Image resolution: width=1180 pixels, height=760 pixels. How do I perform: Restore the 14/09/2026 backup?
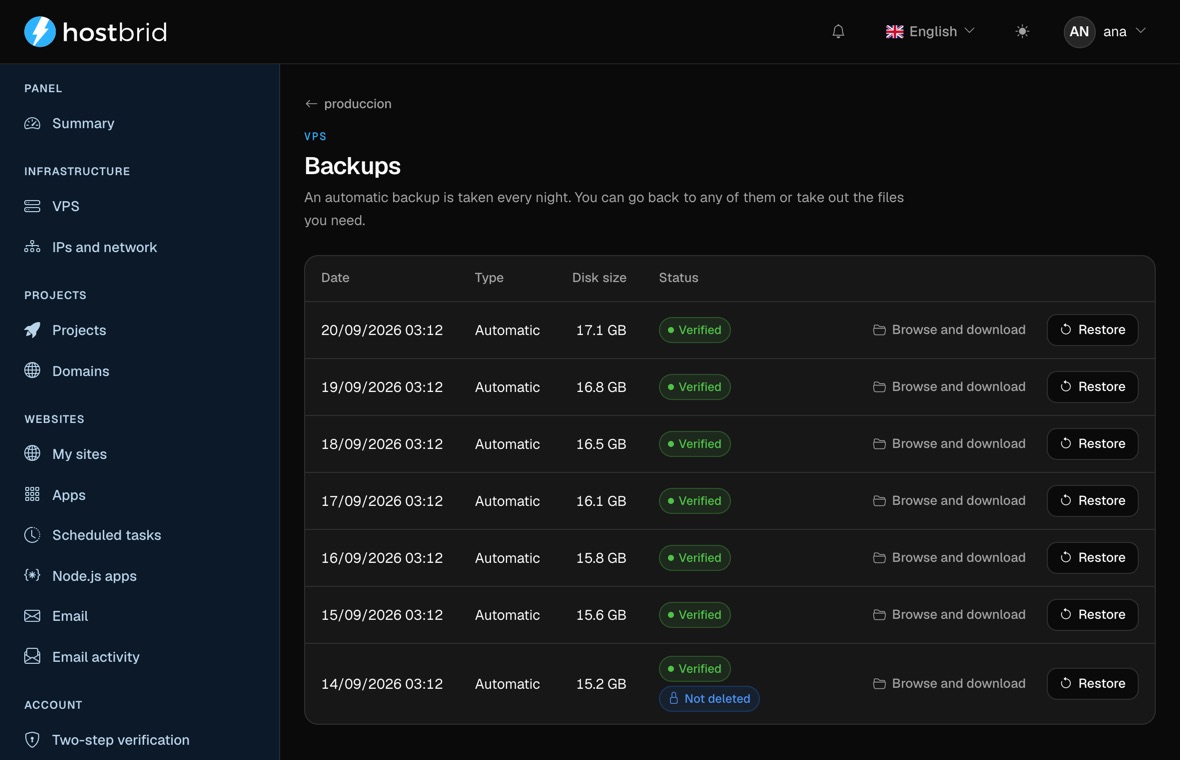(1092, 683)
